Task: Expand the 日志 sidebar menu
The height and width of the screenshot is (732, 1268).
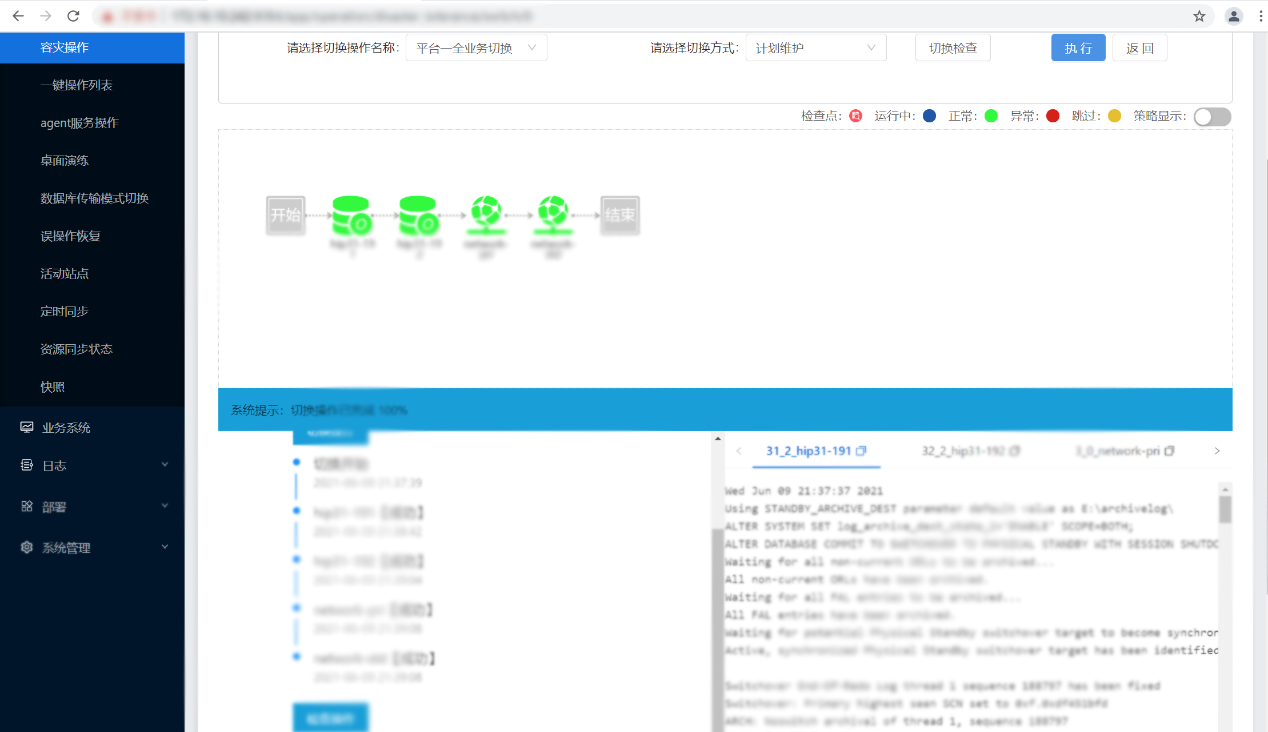Action: click(x=92, y=465)
